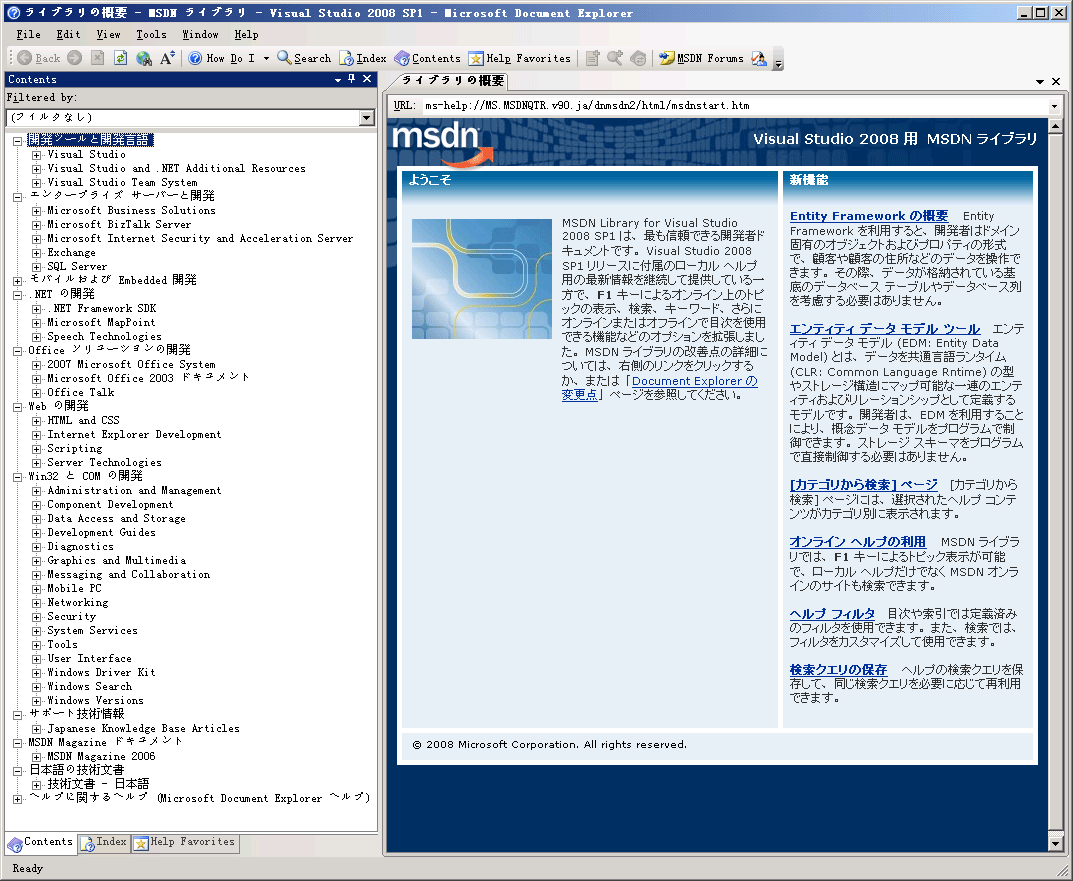Open the Entity Framework の概要 link

[x=869, y=216]
